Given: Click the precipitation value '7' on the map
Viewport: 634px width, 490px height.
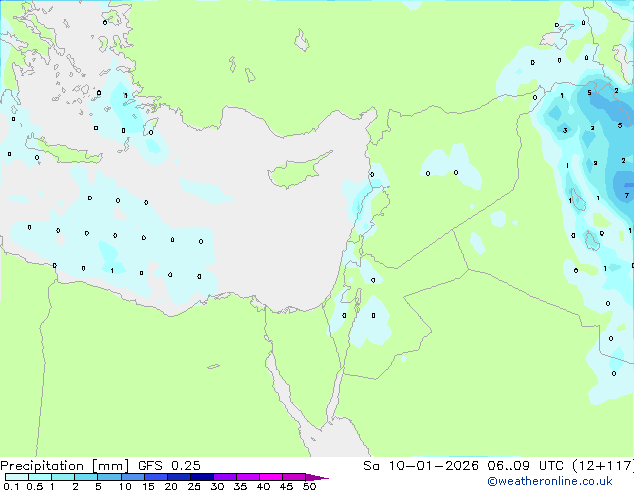Looking at the screenshot, I should 627,196.
